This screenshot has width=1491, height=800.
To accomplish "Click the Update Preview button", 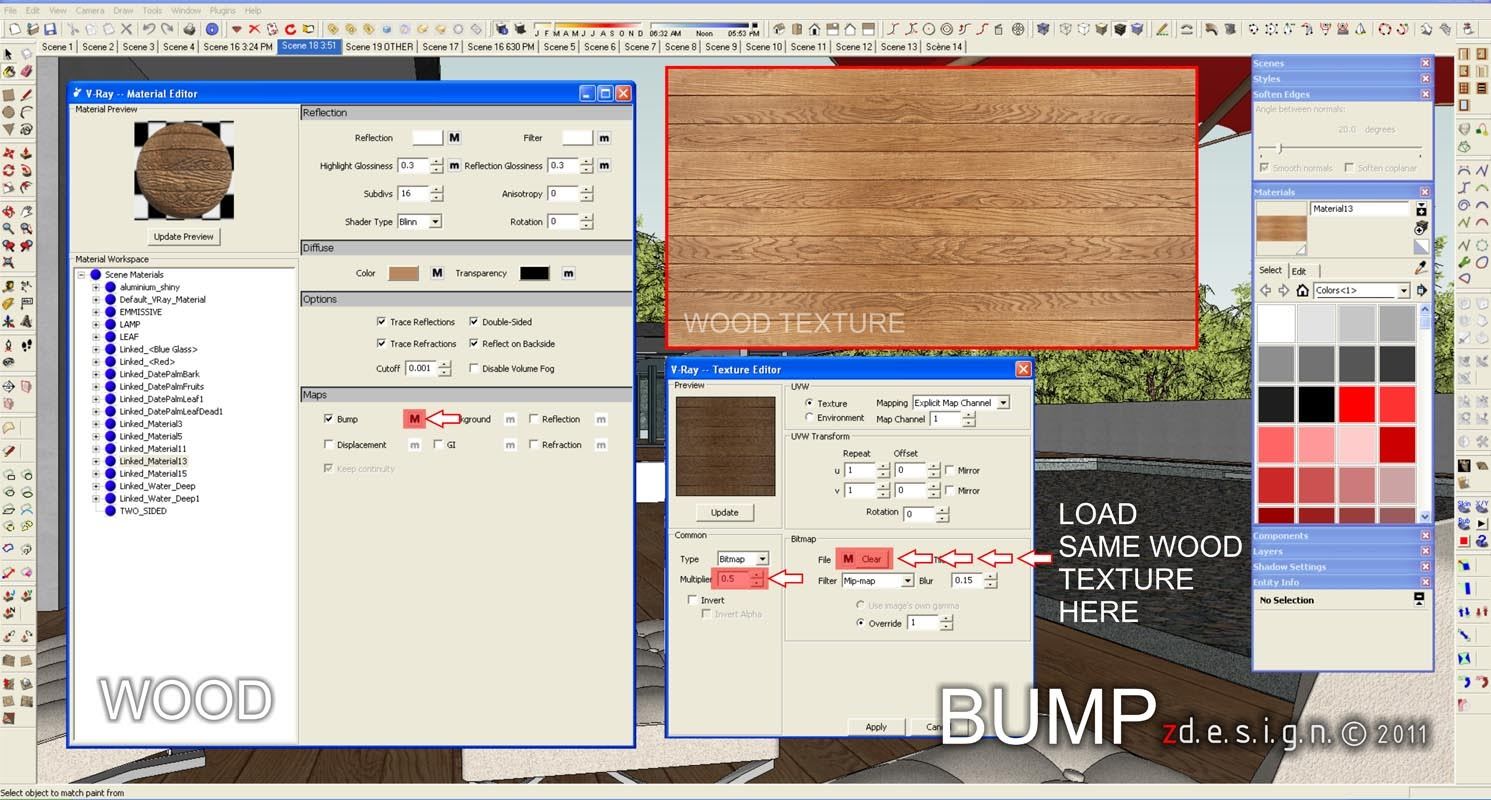I will 184,237.
